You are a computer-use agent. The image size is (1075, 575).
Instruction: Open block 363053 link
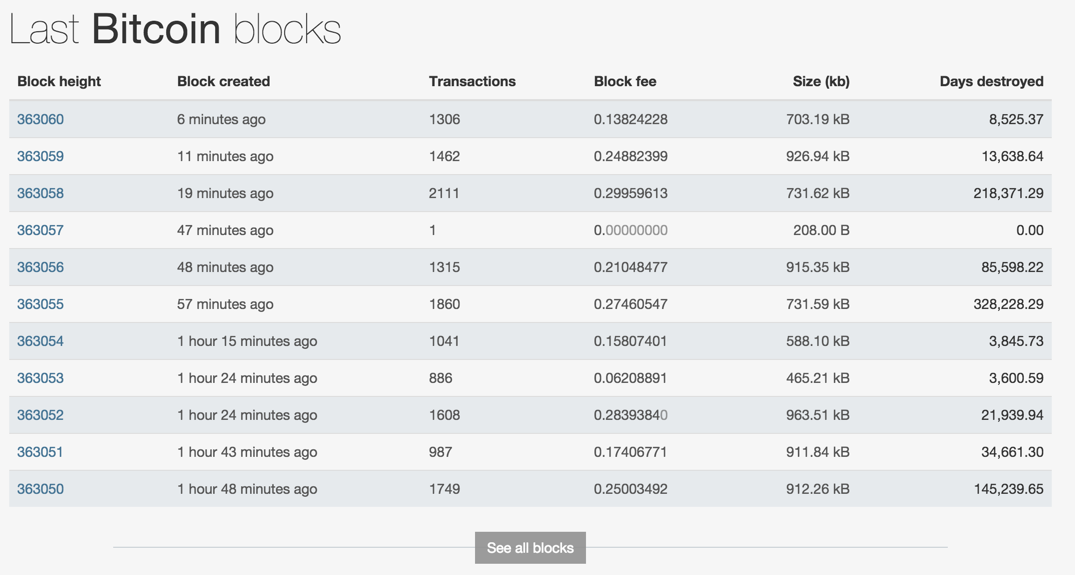point(40,378)
